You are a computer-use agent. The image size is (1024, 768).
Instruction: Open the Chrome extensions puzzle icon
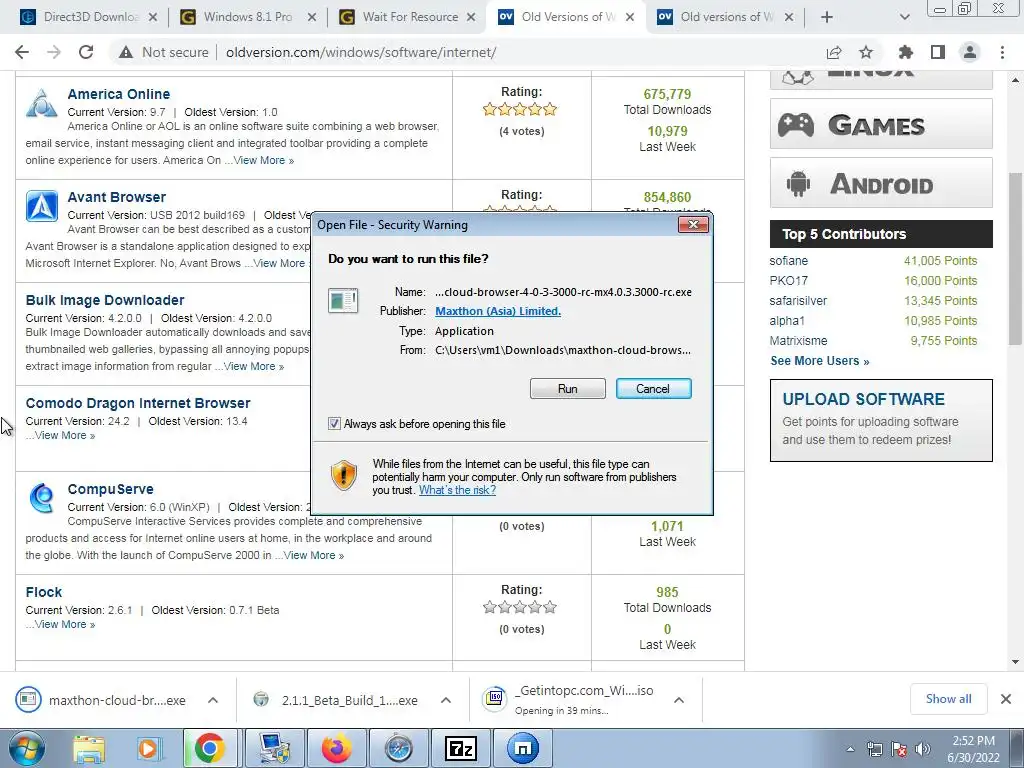pos(906,52)
